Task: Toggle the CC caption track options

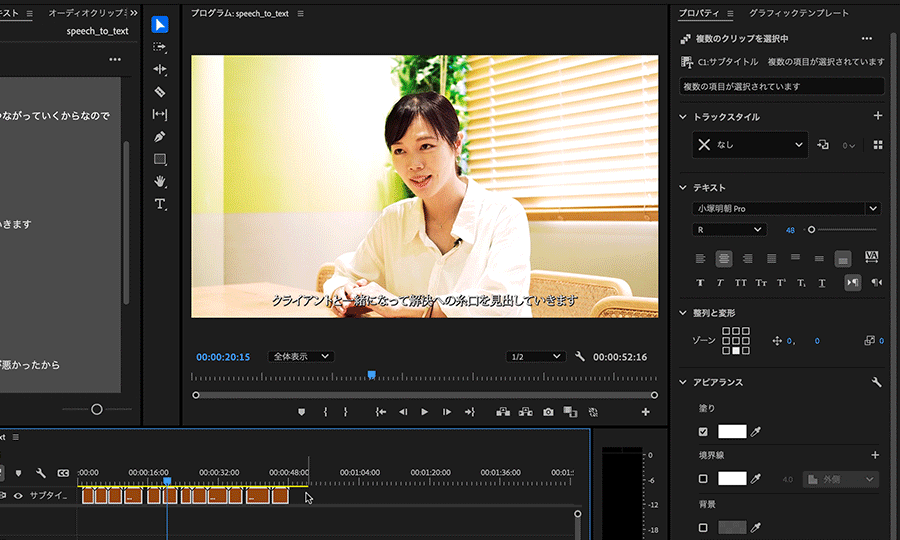Action: (63, 473)
